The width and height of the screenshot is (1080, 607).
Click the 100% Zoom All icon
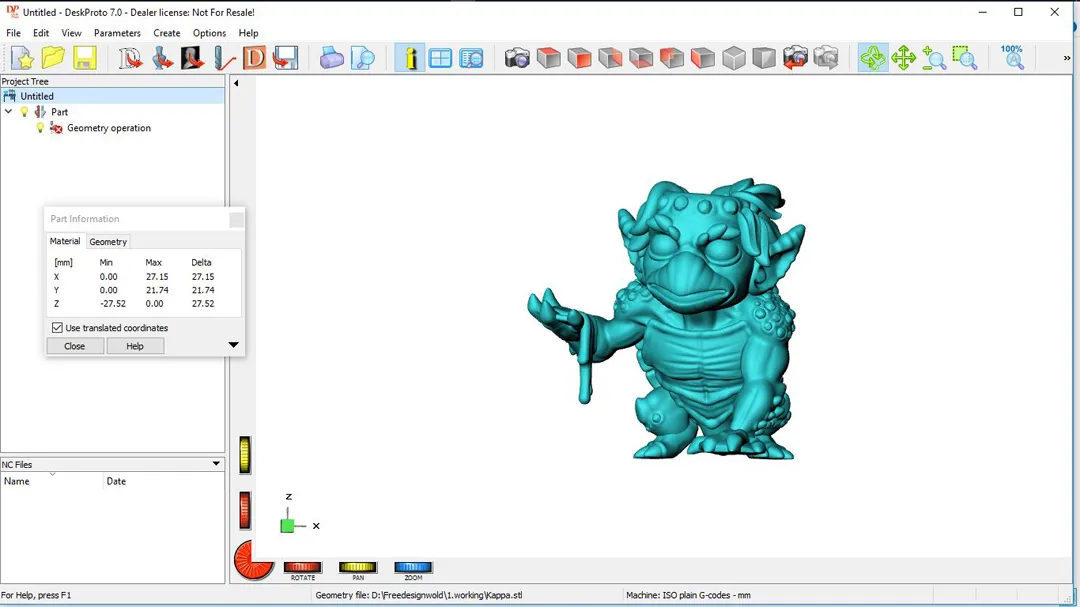[x=1012, y=58]
